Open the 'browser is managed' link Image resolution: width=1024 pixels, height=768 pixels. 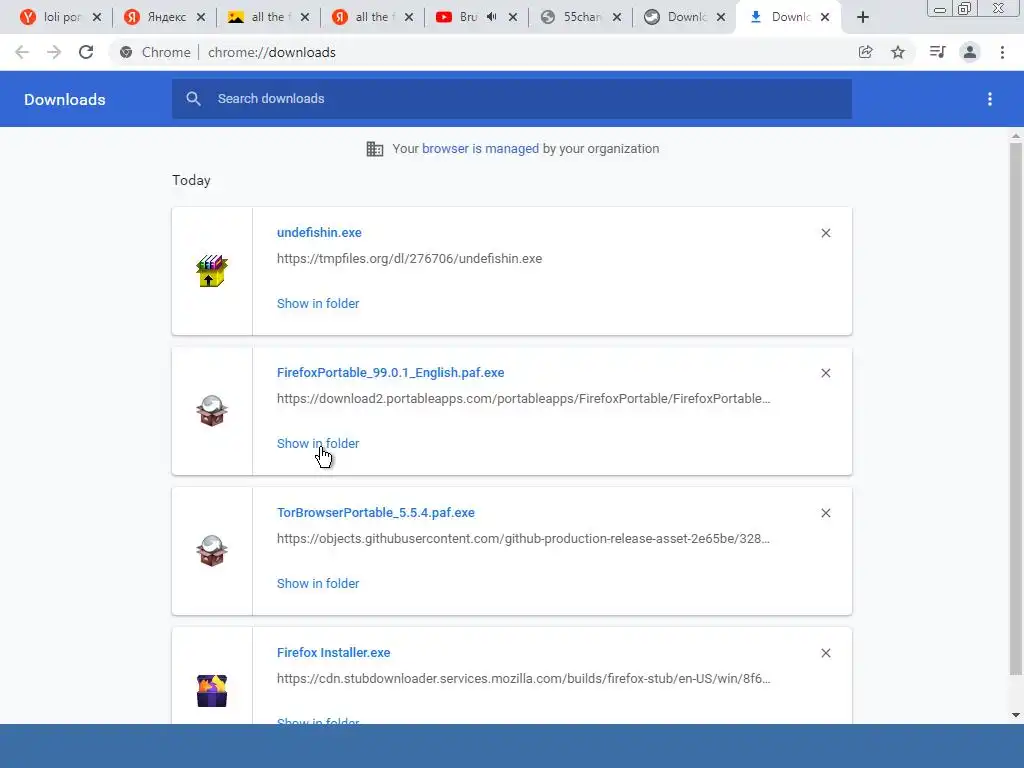click(481, 149)
